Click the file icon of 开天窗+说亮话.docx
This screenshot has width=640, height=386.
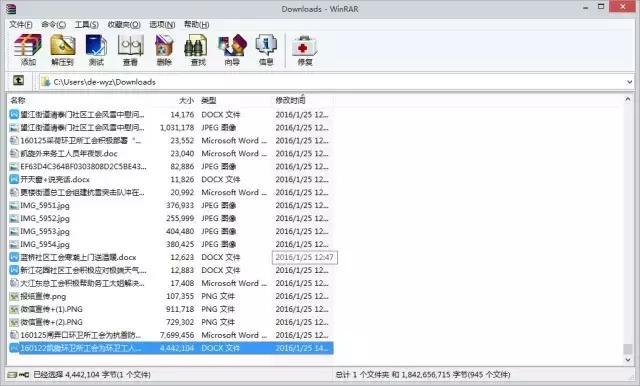[14, 179]
